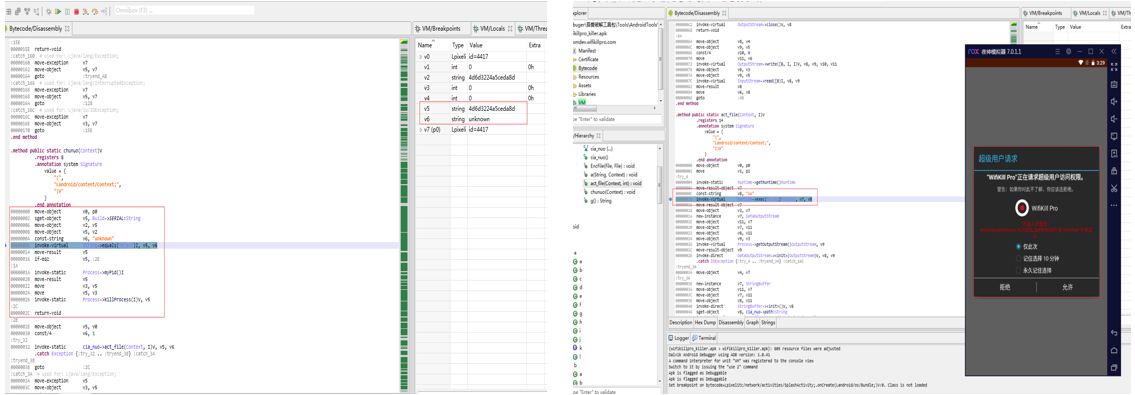Click the bug-shaped Start debugging icon
This screenshot has height=395, width=1135.
[48, 12]
